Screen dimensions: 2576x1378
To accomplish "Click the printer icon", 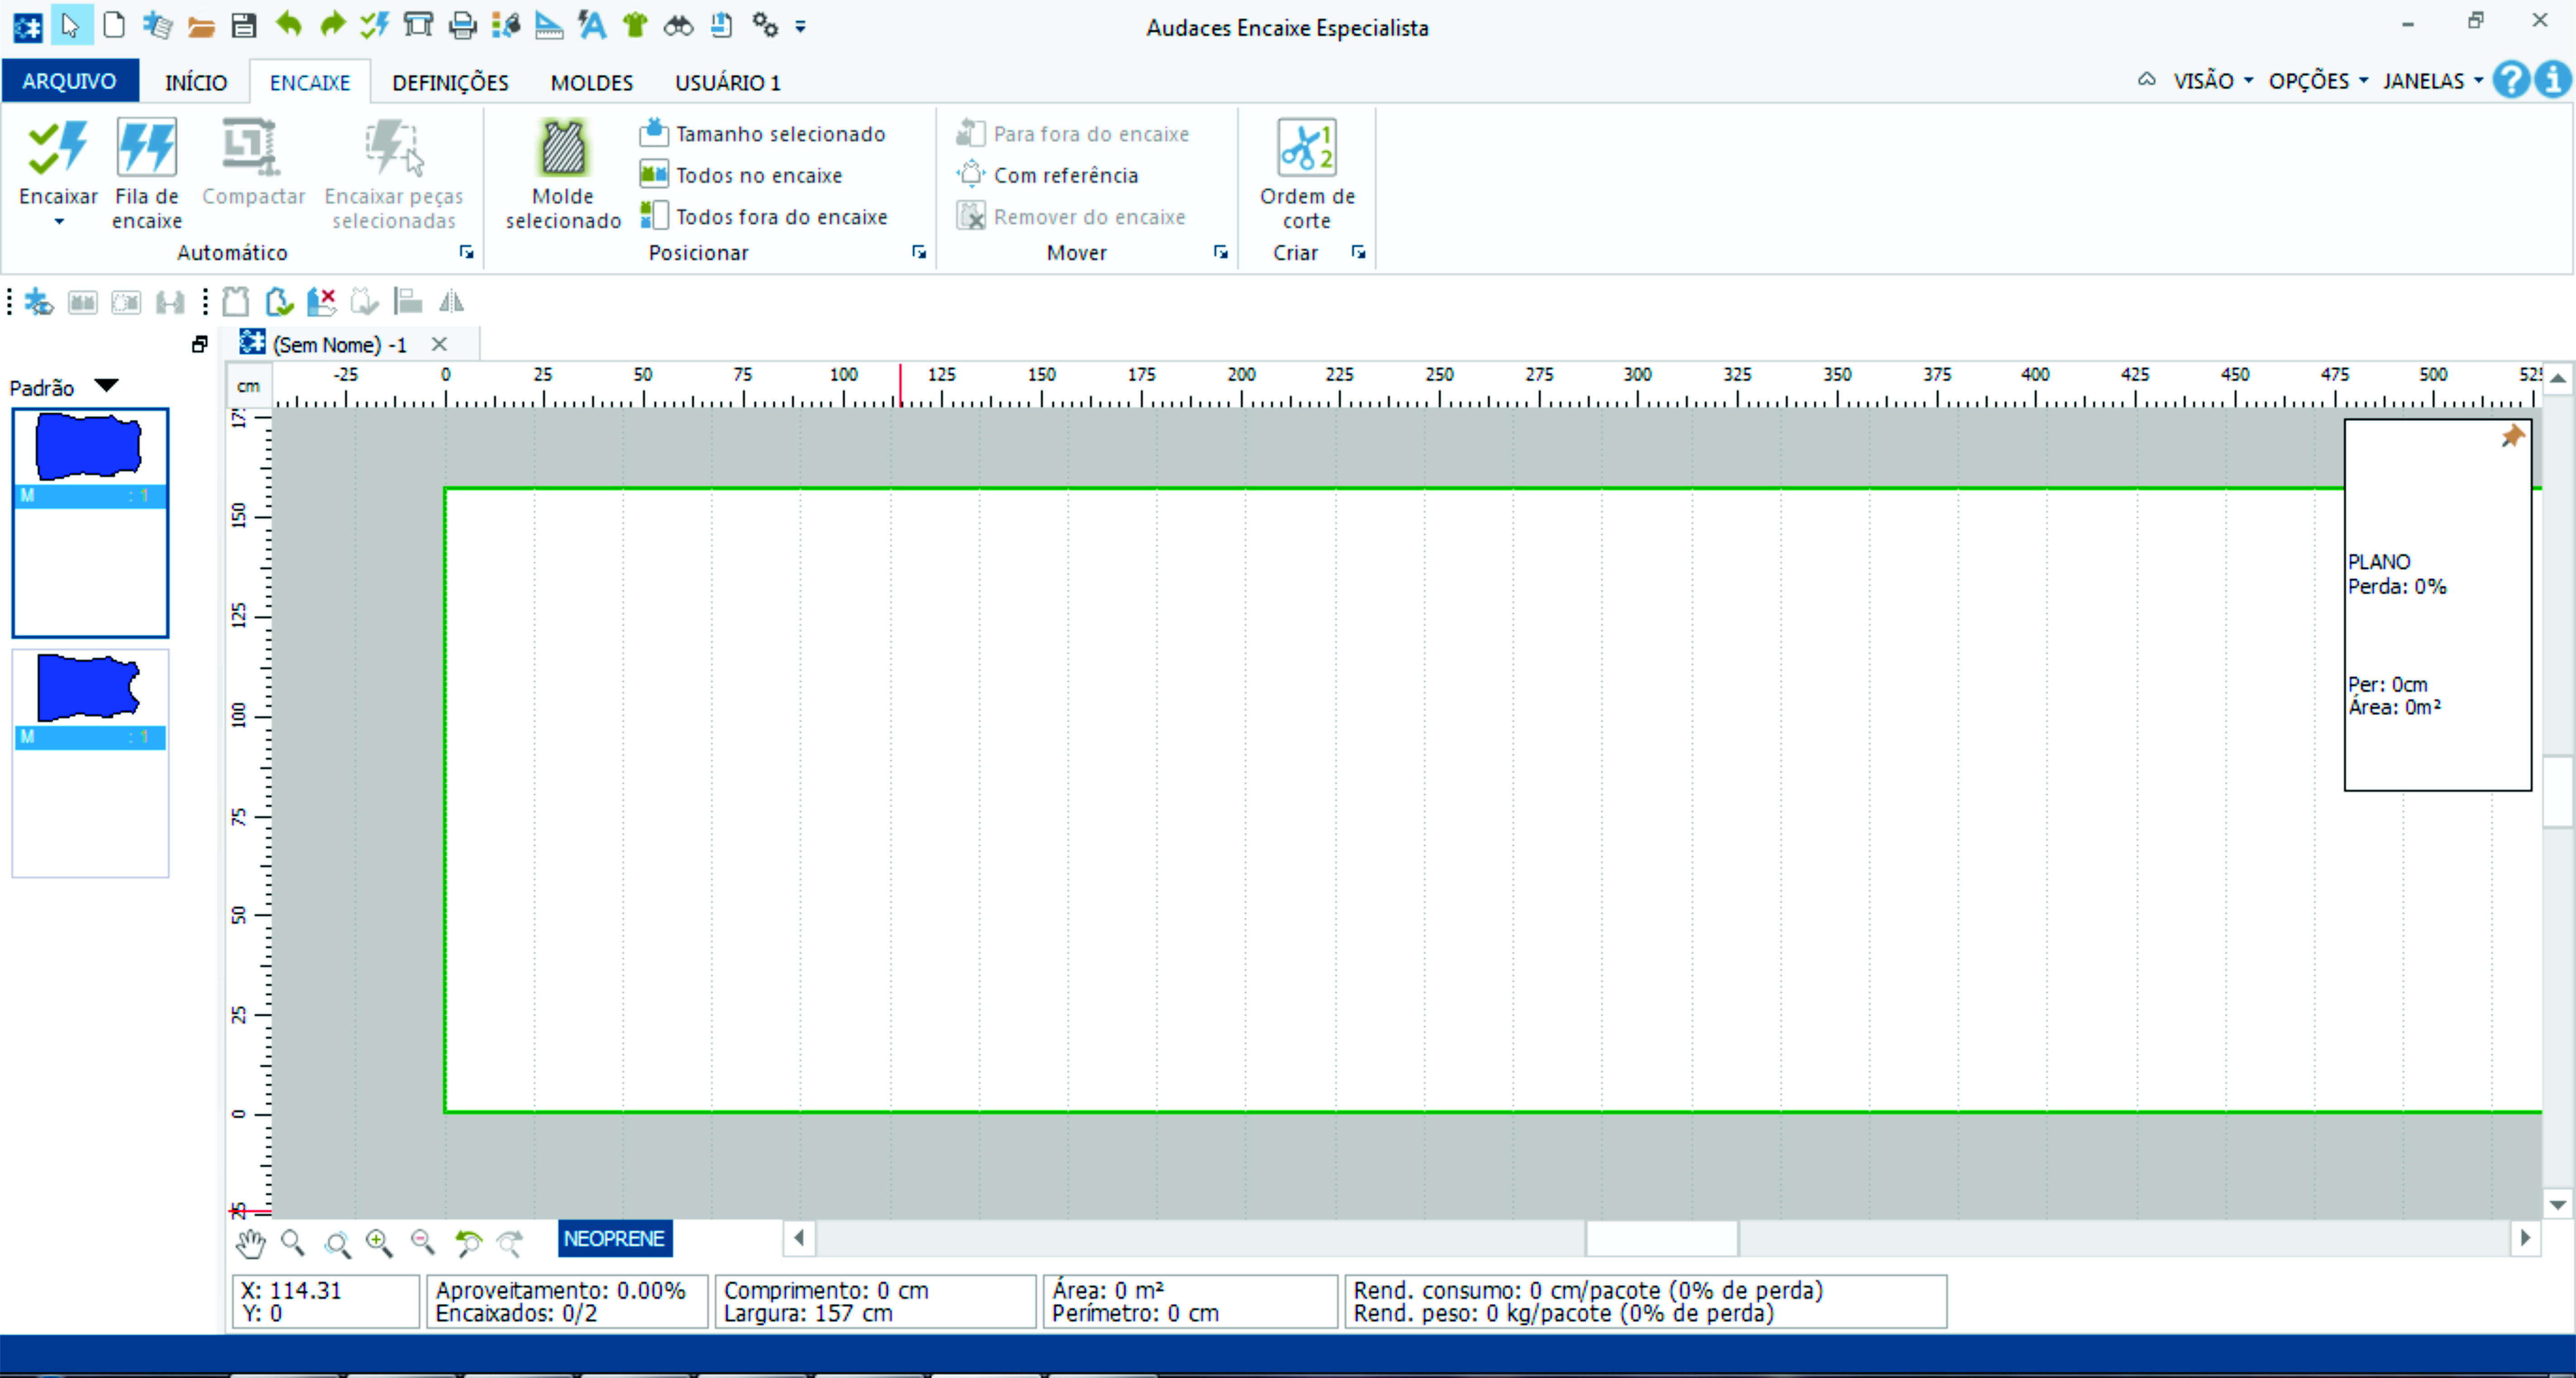I will pyautogui.click(x=462, y=26).
